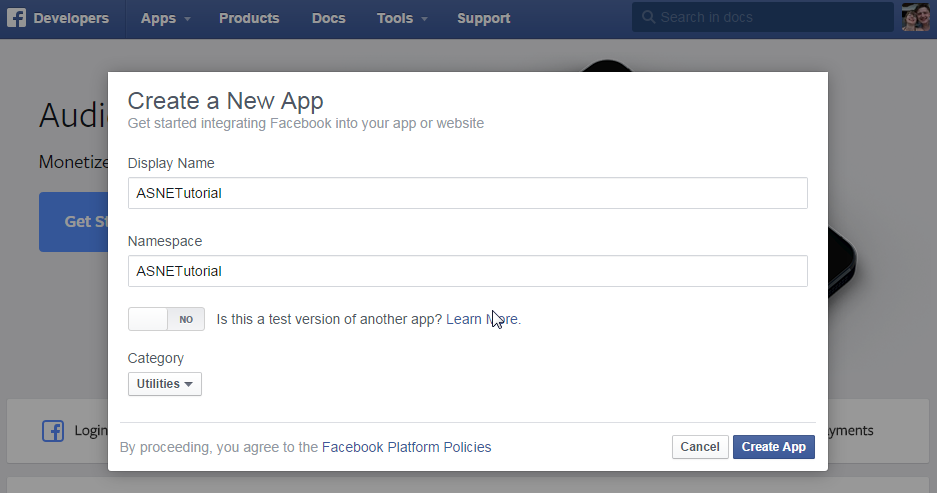The image size is (937, 493).
Task: Toggle the test version switch
Action: coord(166,319)
